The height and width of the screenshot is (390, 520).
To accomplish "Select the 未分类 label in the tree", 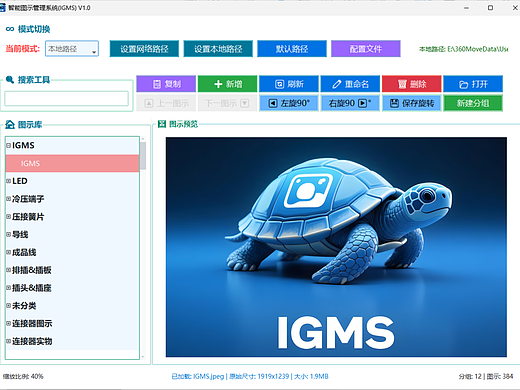I will coord(24,305).
